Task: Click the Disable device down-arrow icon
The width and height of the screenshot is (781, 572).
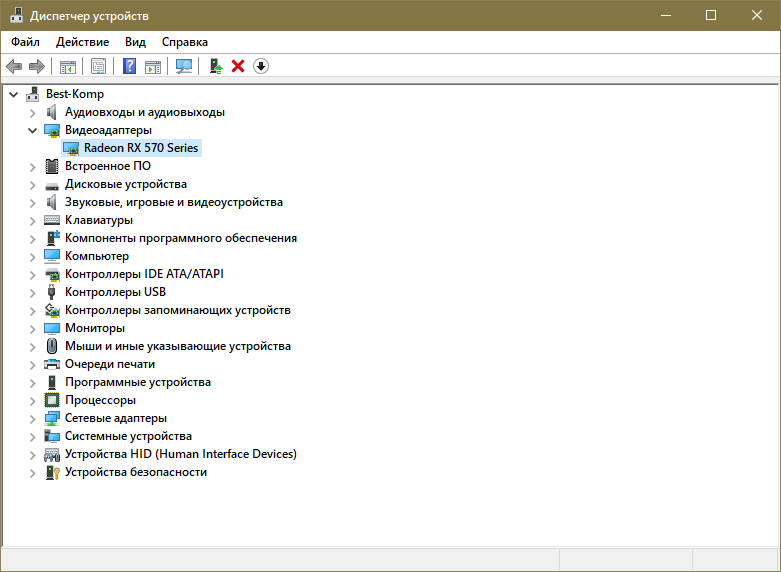Action: coord(261,66)
